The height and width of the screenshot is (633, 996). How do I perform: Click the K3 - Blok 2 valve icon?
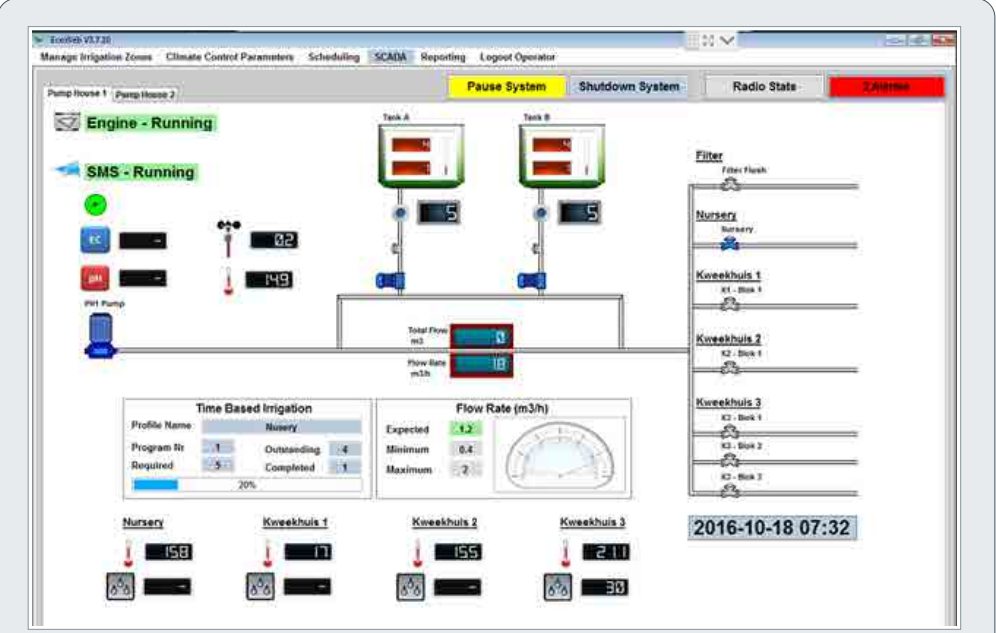coord(730,461)
